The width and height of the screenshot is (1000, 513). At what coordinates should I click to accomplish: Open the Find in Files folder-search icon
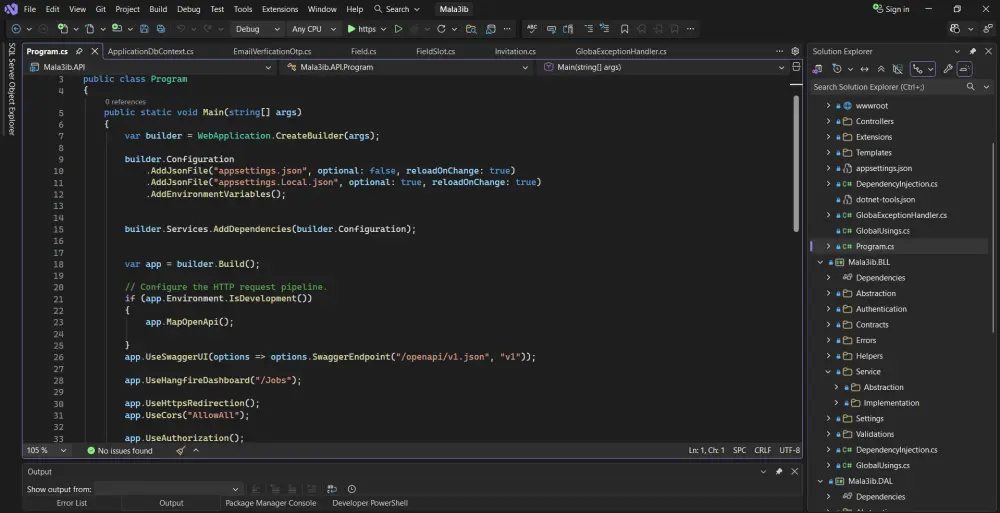click(471, 29)
